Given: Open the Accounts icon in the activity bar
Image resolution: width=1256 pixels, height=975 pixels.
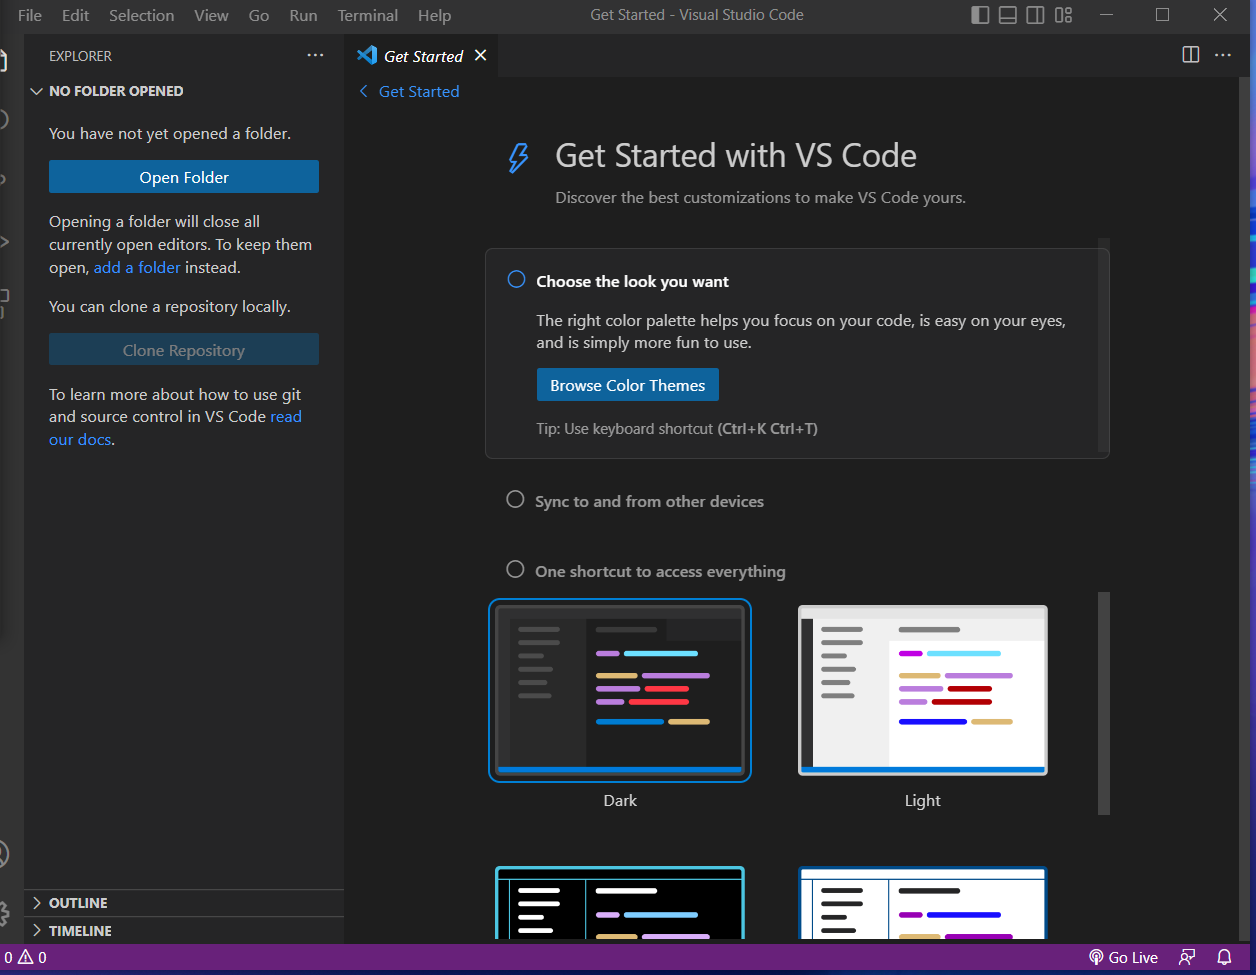Looking at the screenshot, I should pos(4,853).
